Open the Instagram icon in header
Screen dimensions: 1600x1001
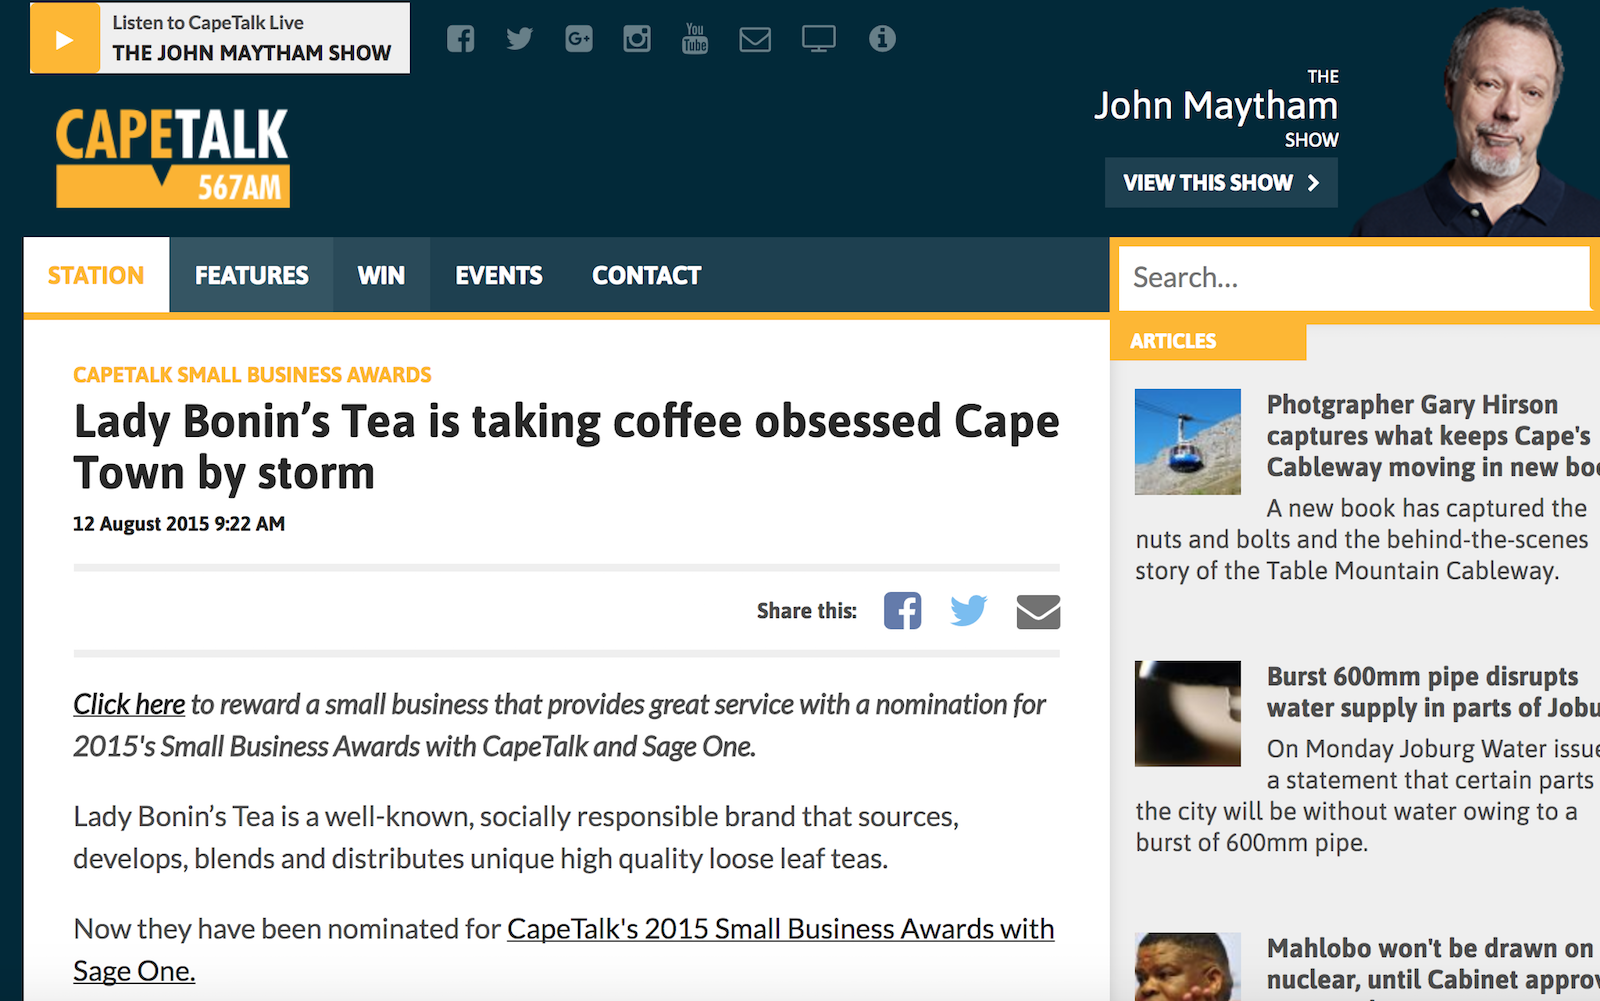637,39
